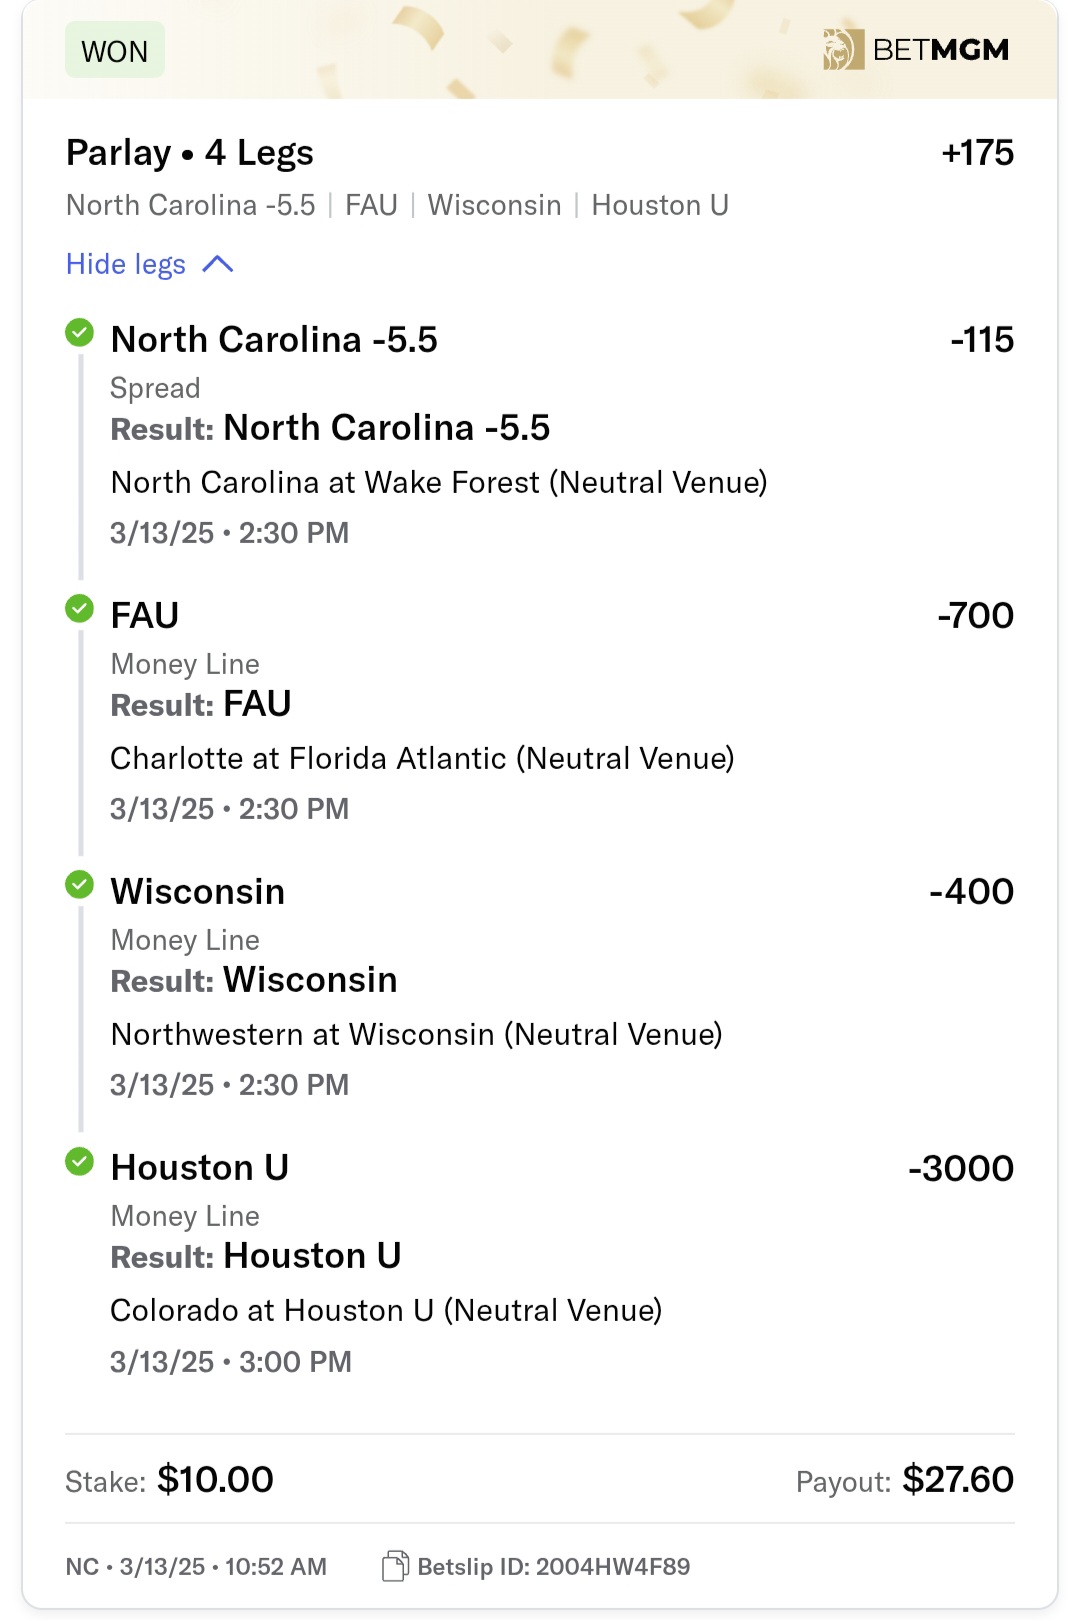The height and width of the screenshot is (1620, 1080).
Task: Click green checkmark next to Houston U leg
Action: pyautogui.click(x=79, y=1161)
